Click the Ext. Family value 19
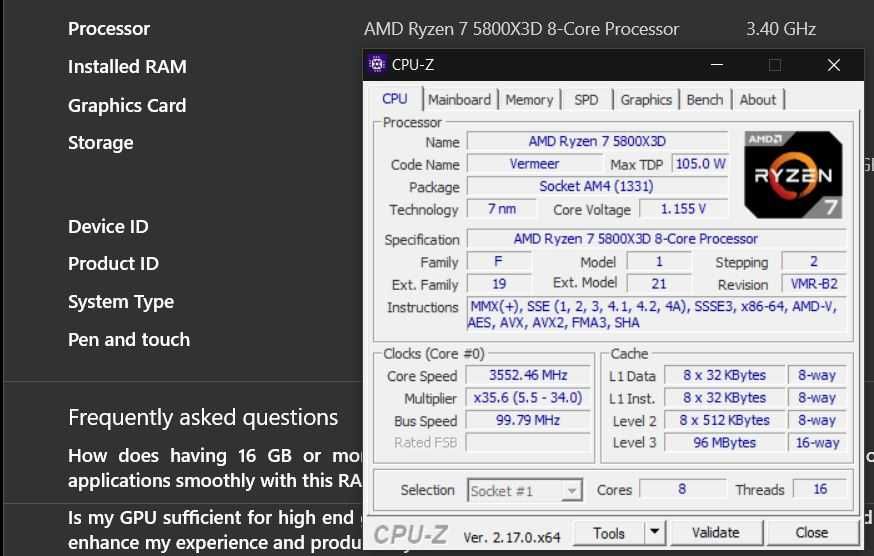Image resolution: width=874 pixels, height=556 pixels. [499, 284]
